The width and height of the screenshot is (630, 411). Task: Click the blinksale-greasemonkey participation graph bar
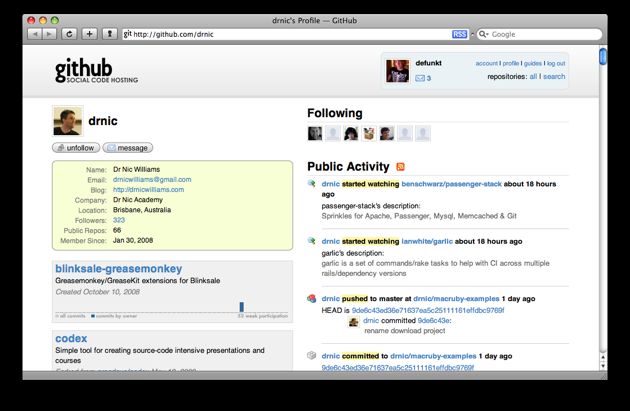click(241, 307)
